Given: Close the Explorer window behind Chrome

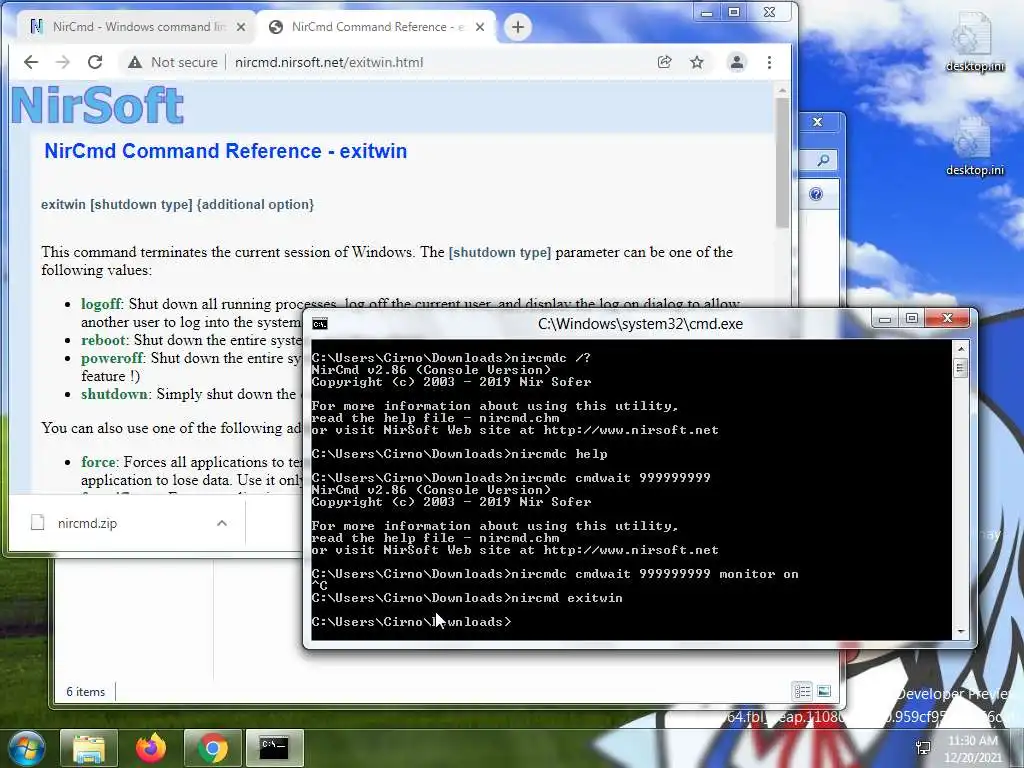Looking at the screenshot, I should [818, 122].
